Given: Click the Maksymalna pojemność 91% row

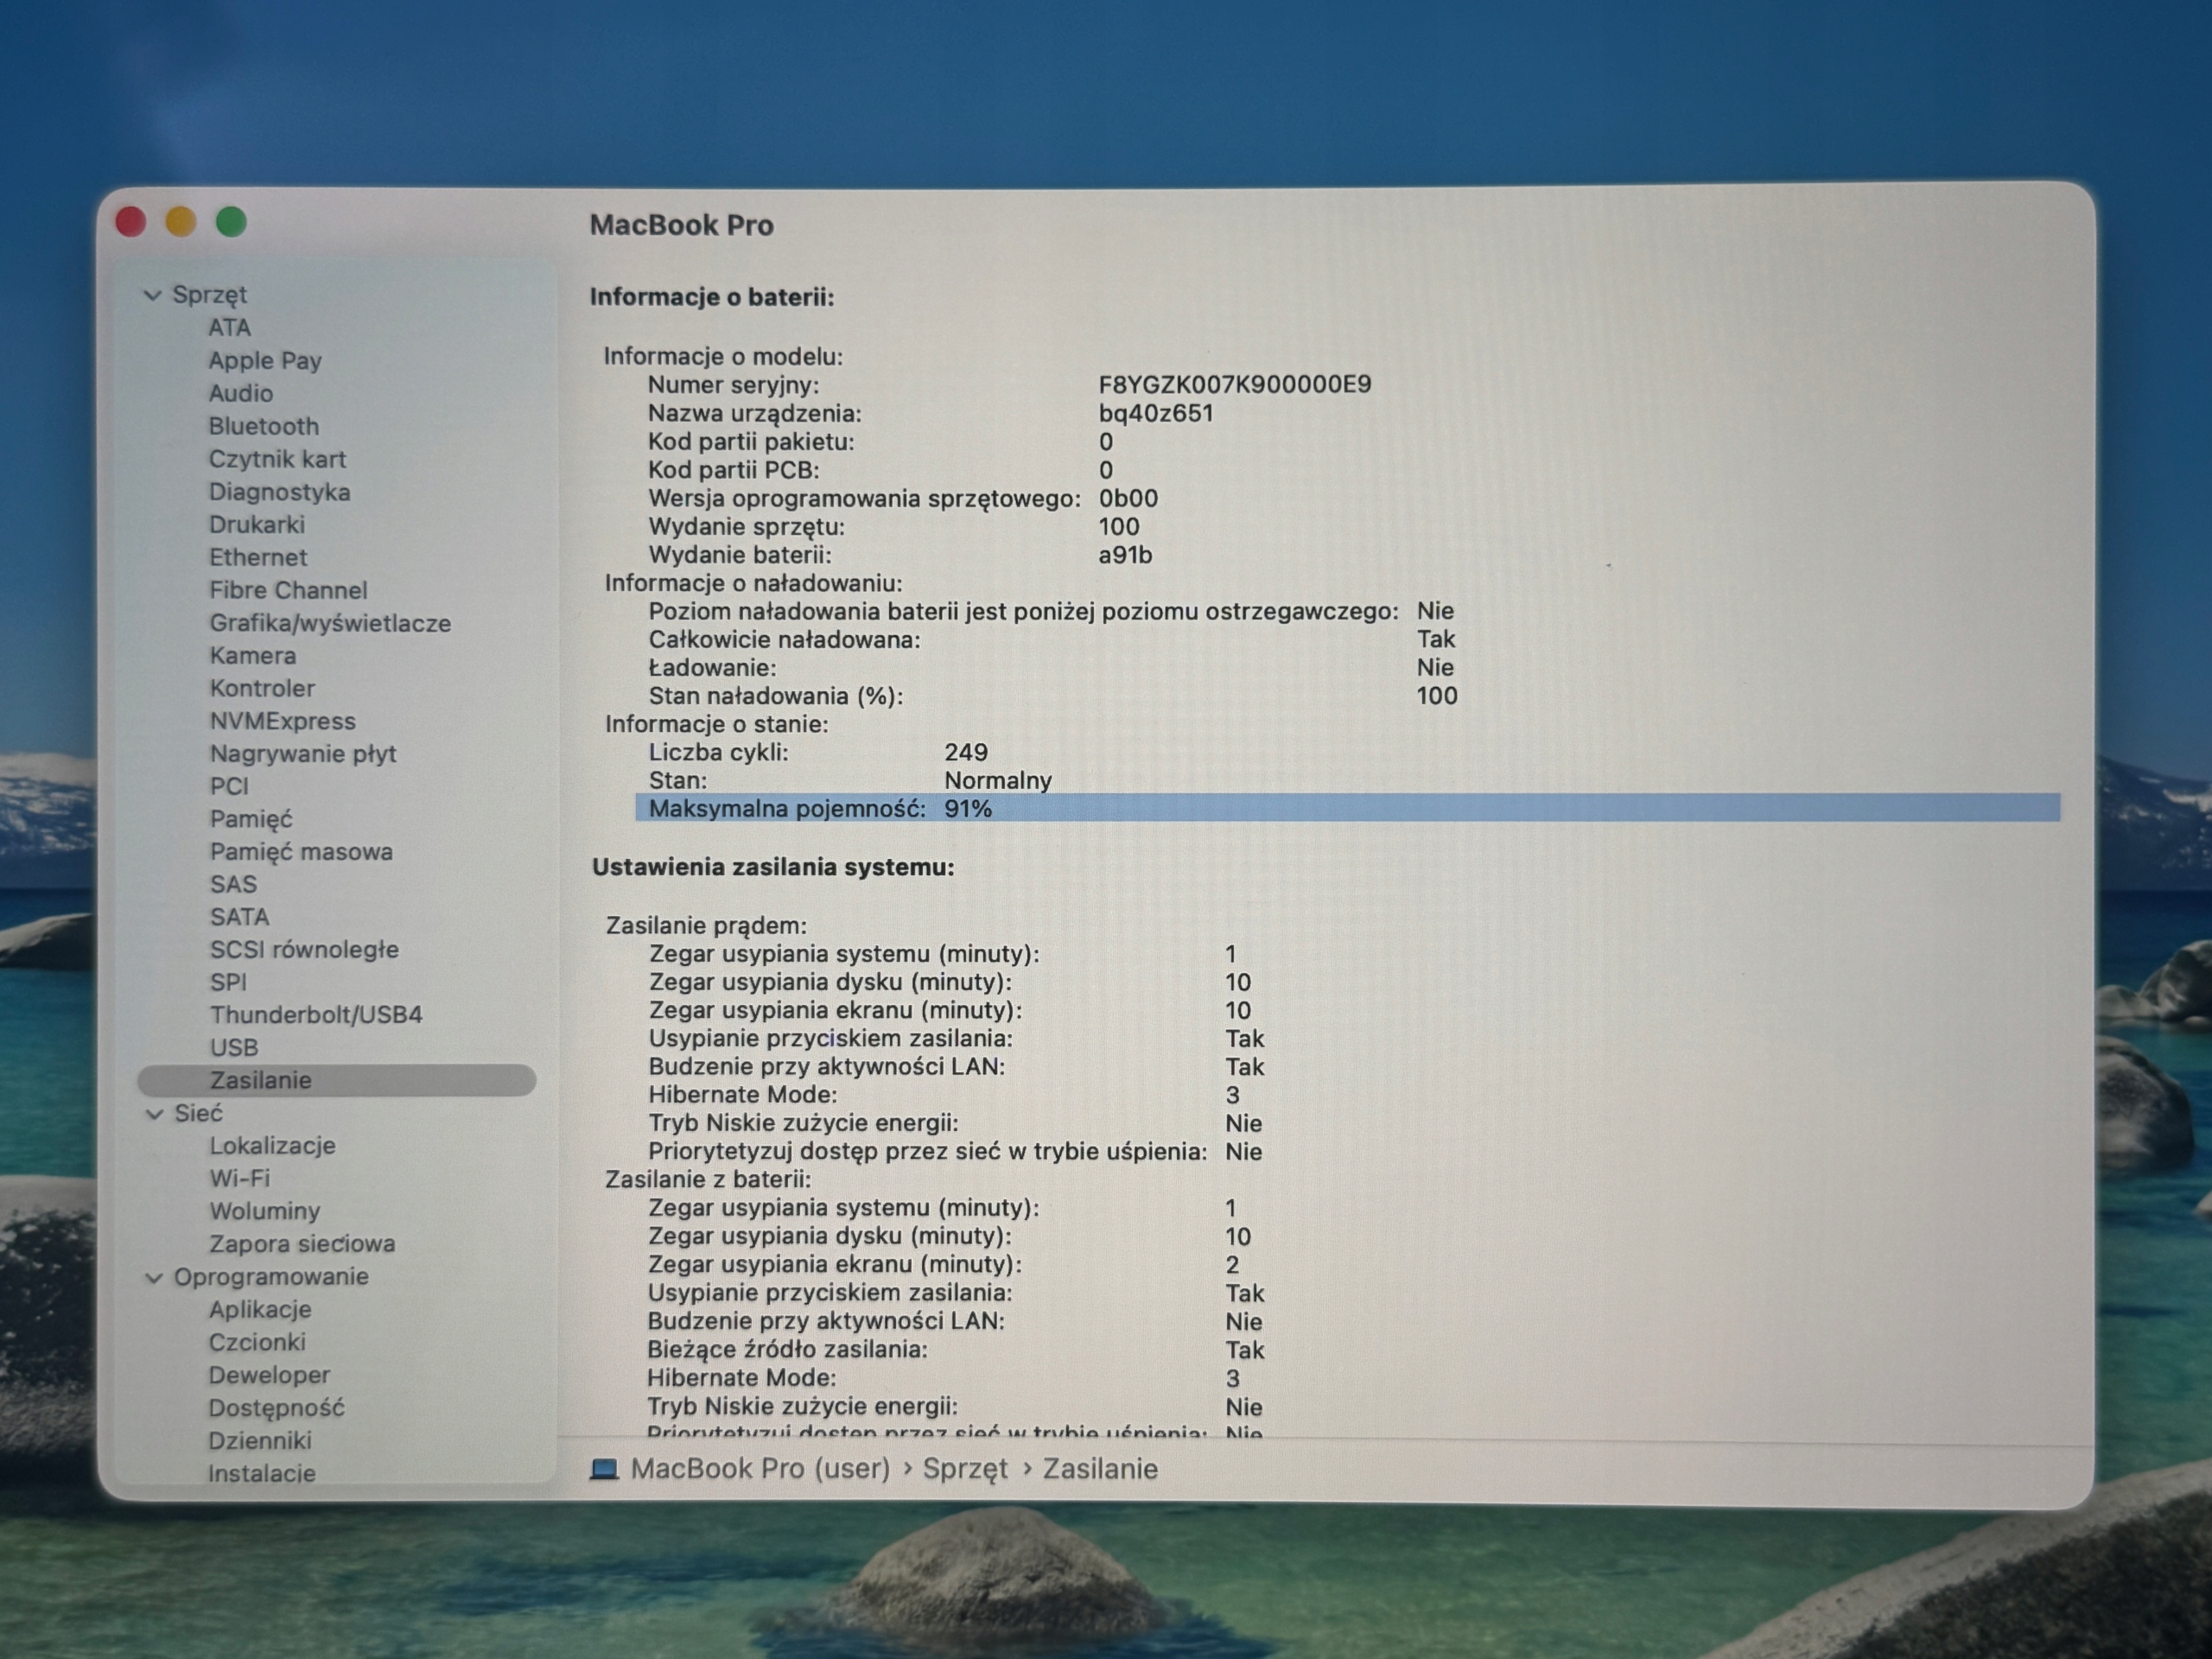Looking at the screenshot, I should 1347,808.
